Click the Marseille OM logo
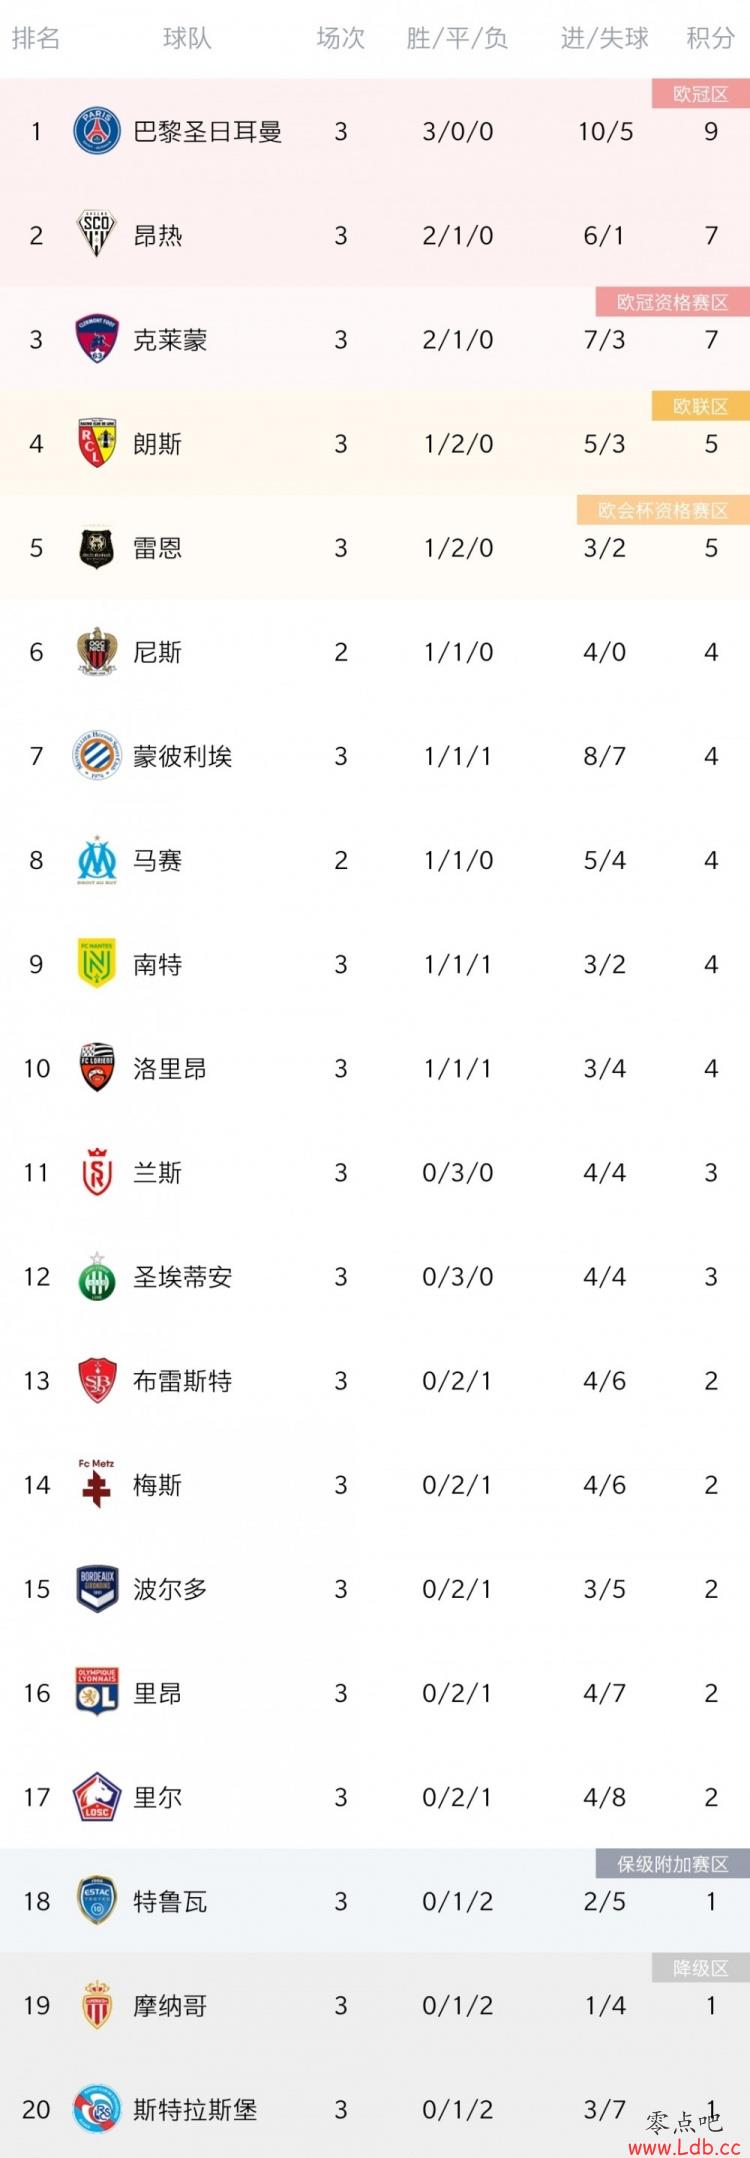The height and width of the screenshot is (2158, 750). click(97, 860)
